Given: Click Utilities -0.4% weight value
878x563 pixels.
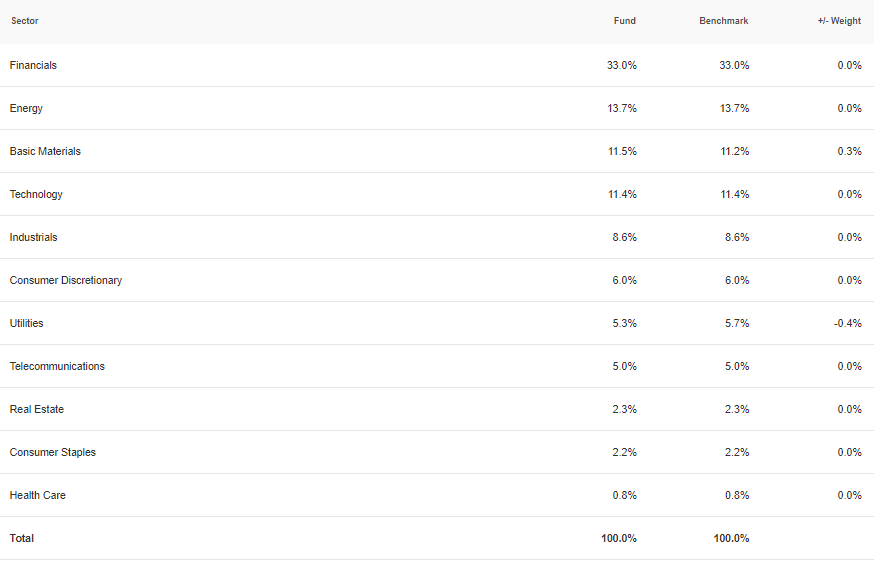Looking at the screenshot, I should coord(848,323).
